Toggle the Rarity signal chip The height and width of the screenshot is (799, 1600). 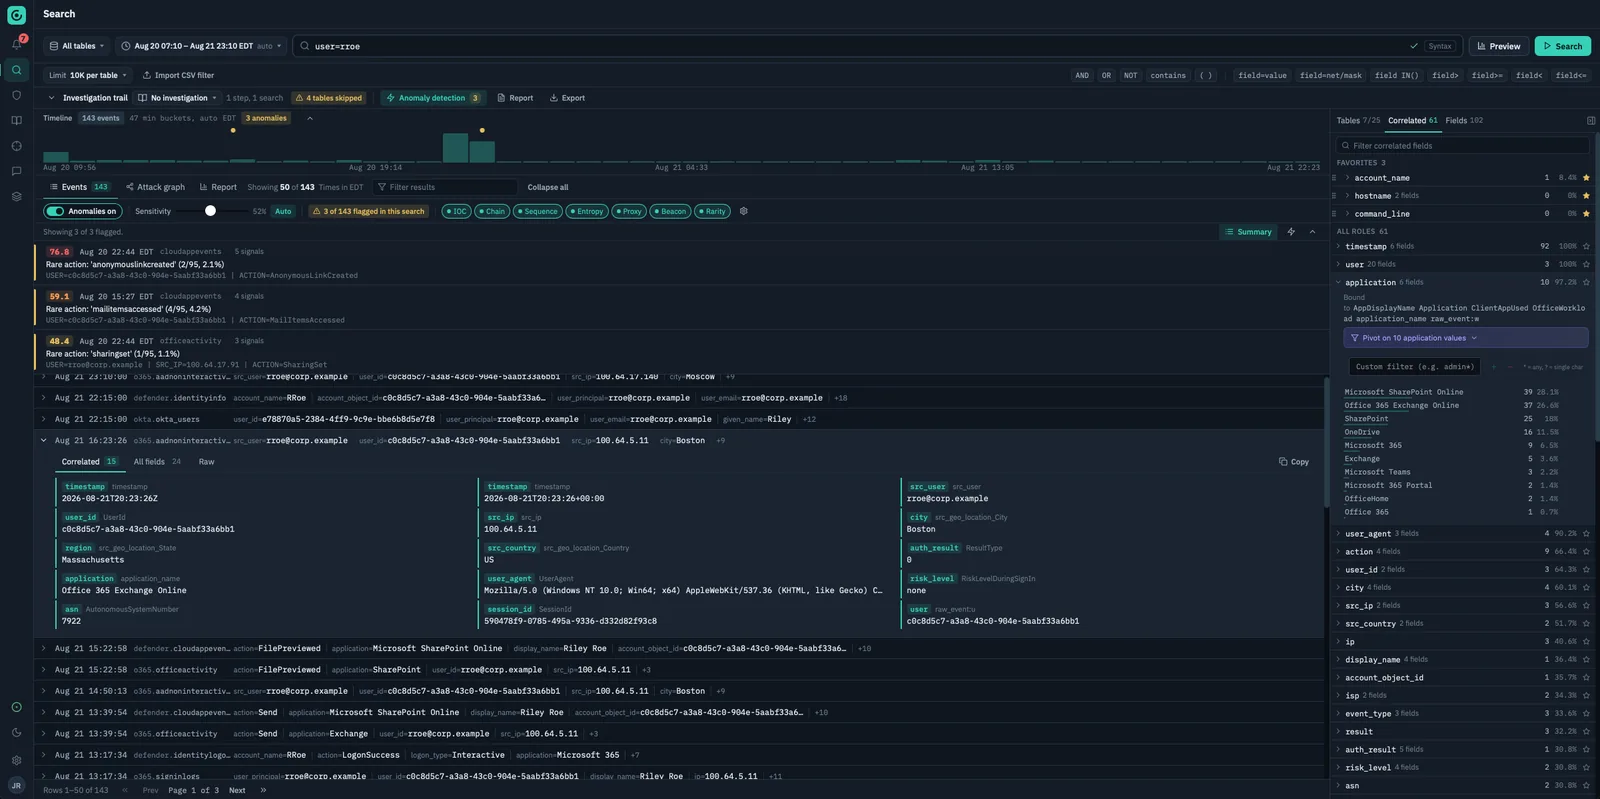pos(712,211)
